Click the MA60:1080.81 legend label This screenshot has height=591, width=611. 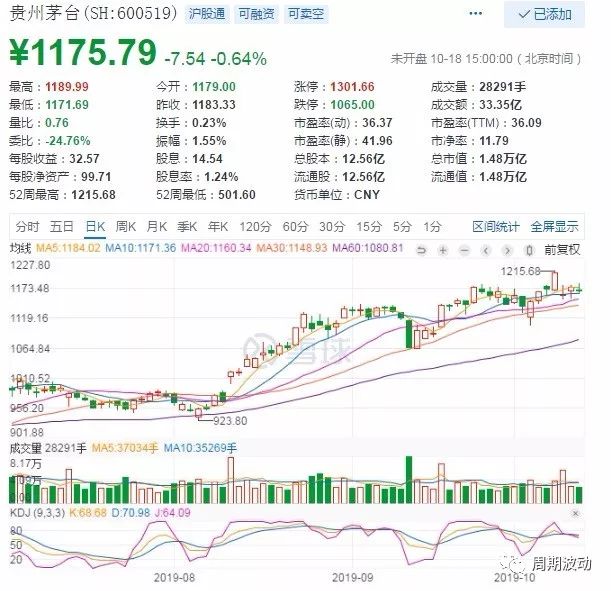pyautogui.click(x=367, y=248)
